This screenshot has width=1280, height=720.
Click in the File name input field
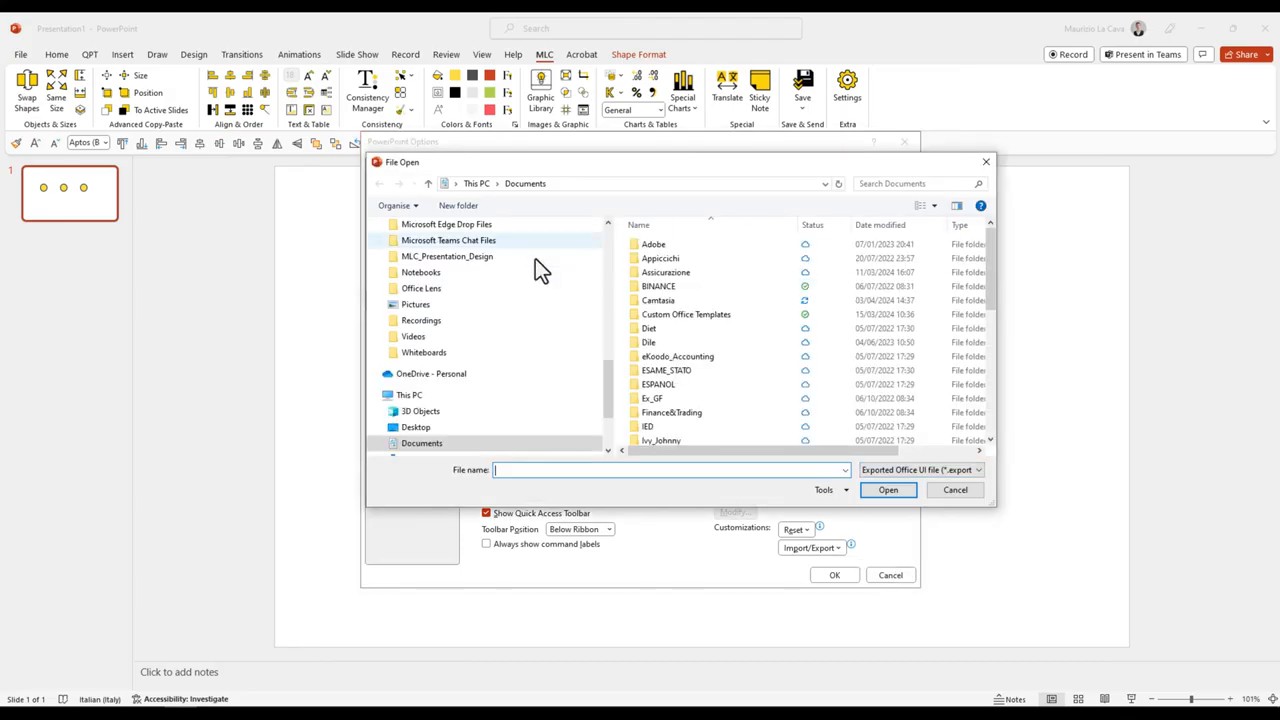[x=670, y=470]
